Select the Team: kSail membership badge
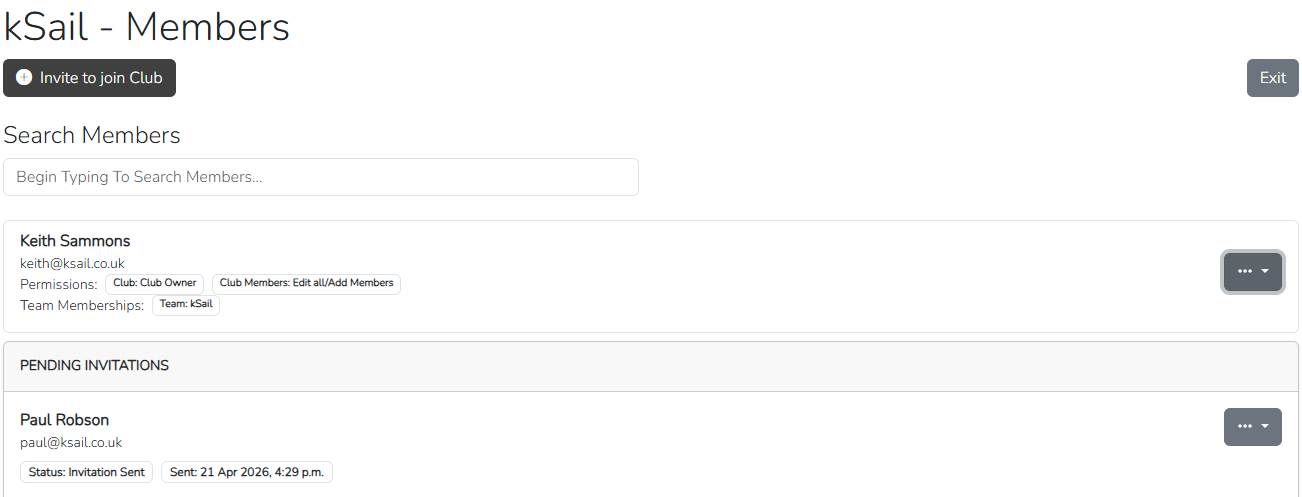1302x497 pixels. [x=186, y=304]
